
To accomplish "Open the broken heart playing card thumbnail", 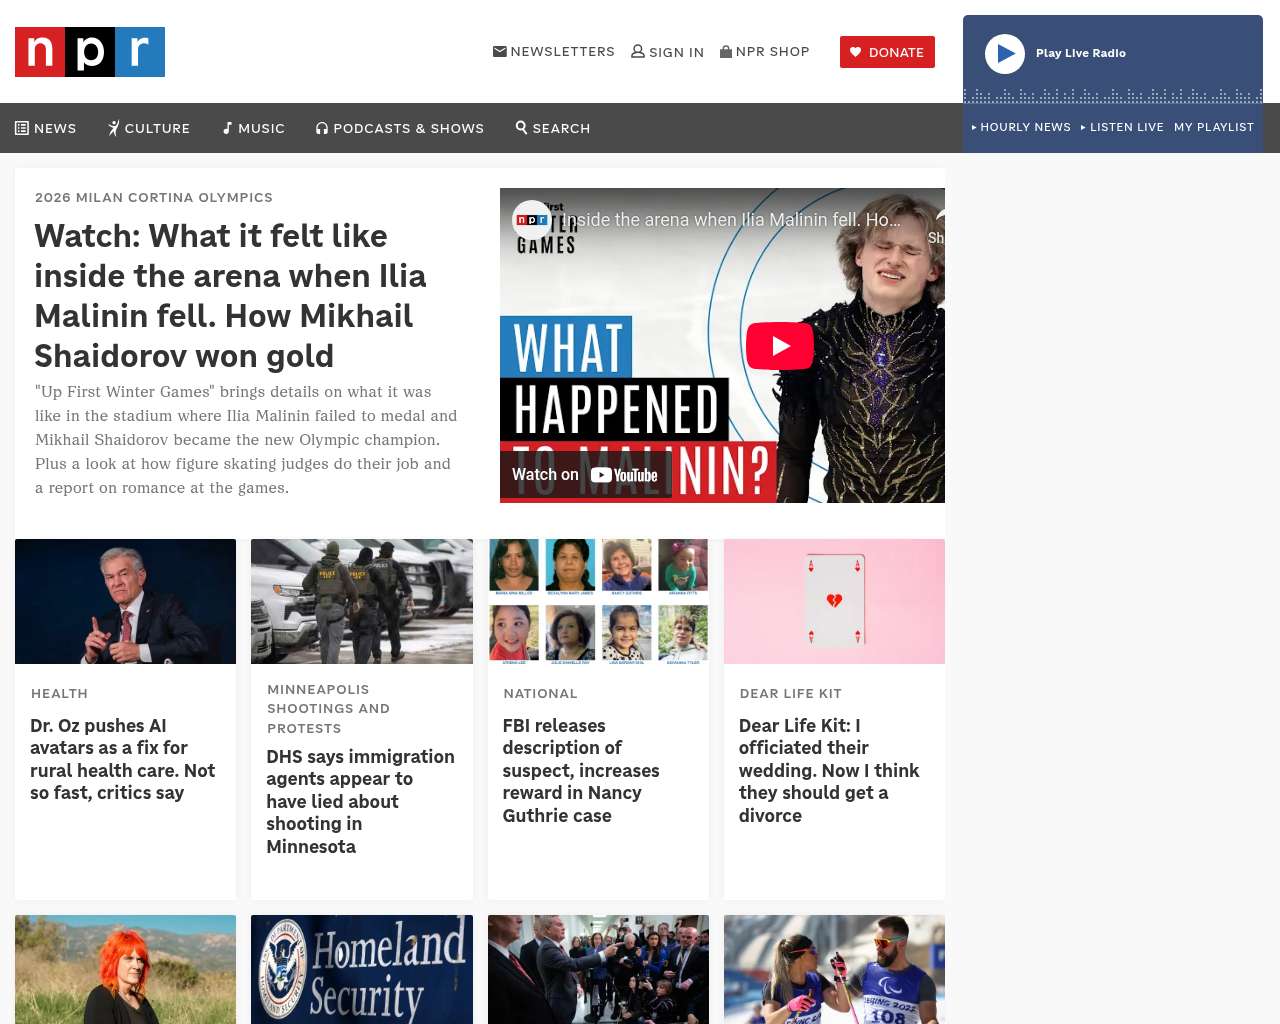I will pyautogui.click(x=834, y=601).
